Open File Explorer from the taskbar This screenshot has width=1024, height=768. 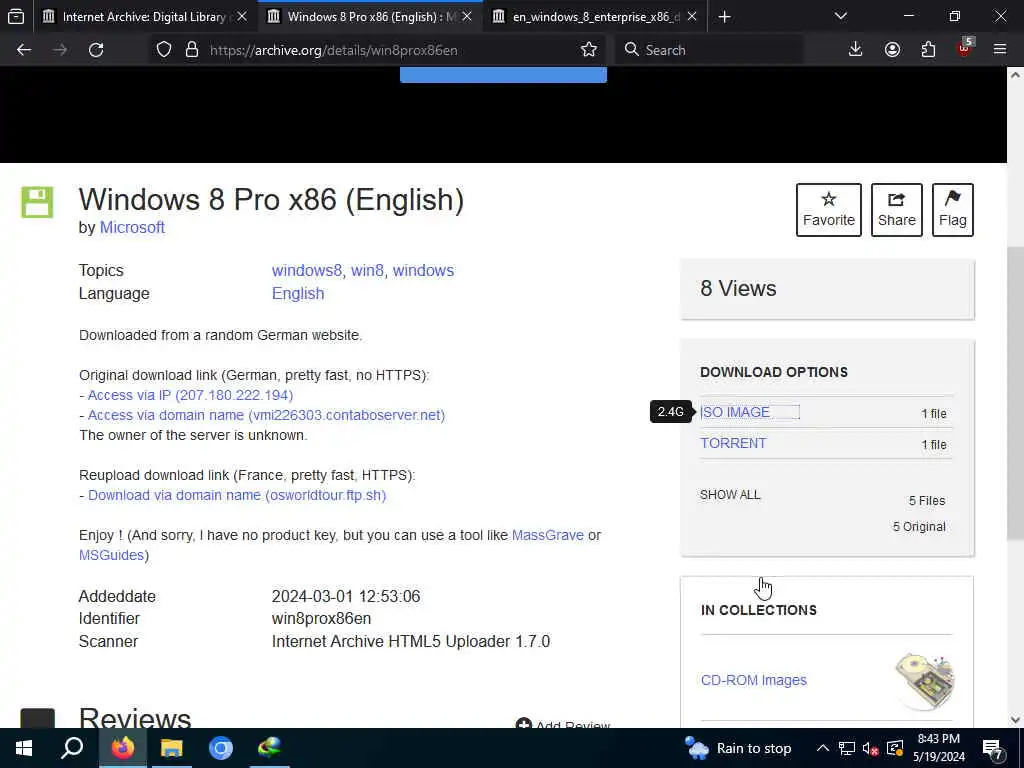(x=172, y=748)
